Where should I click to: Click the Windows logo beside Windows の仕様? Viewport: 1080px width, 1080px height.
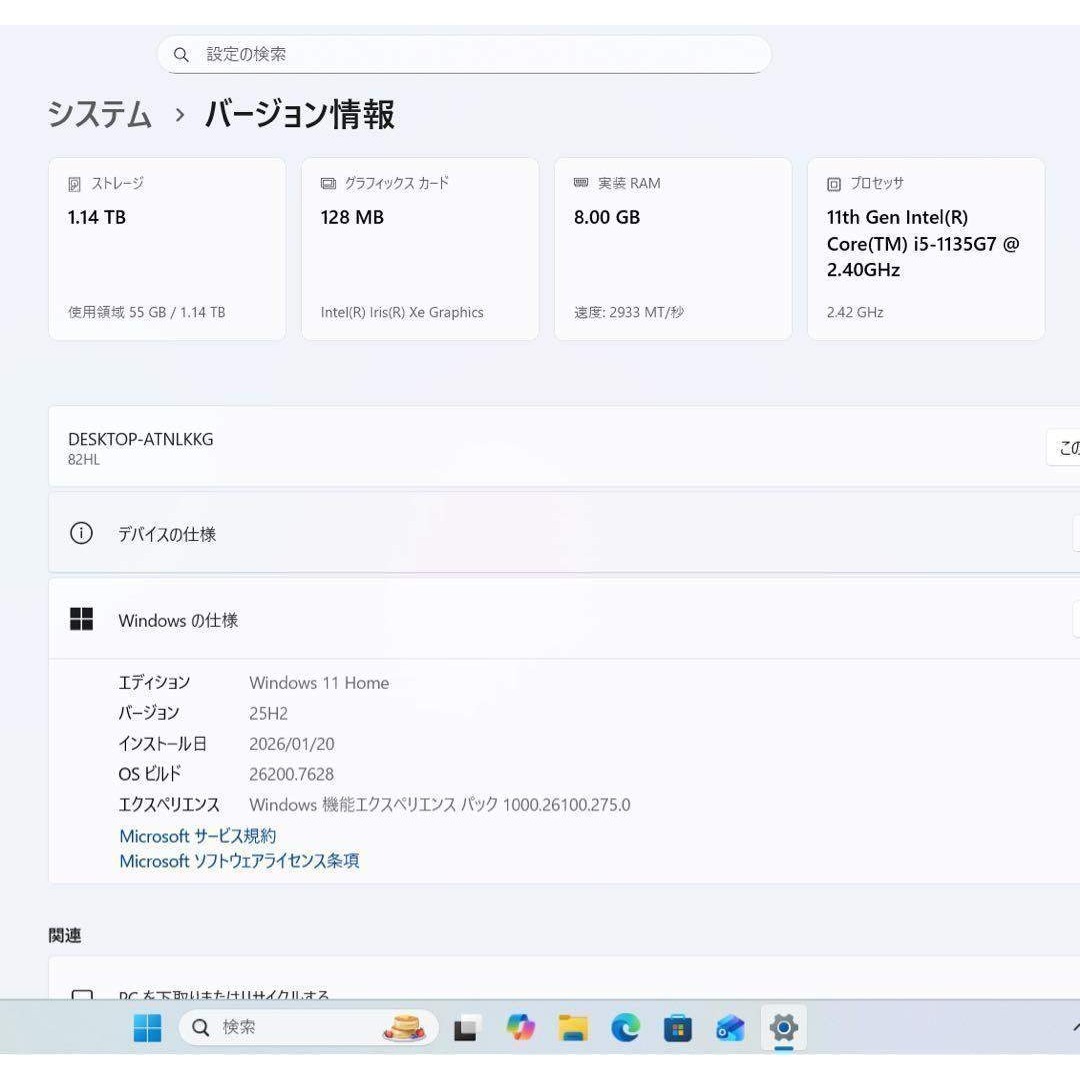(x=81, y=617)
